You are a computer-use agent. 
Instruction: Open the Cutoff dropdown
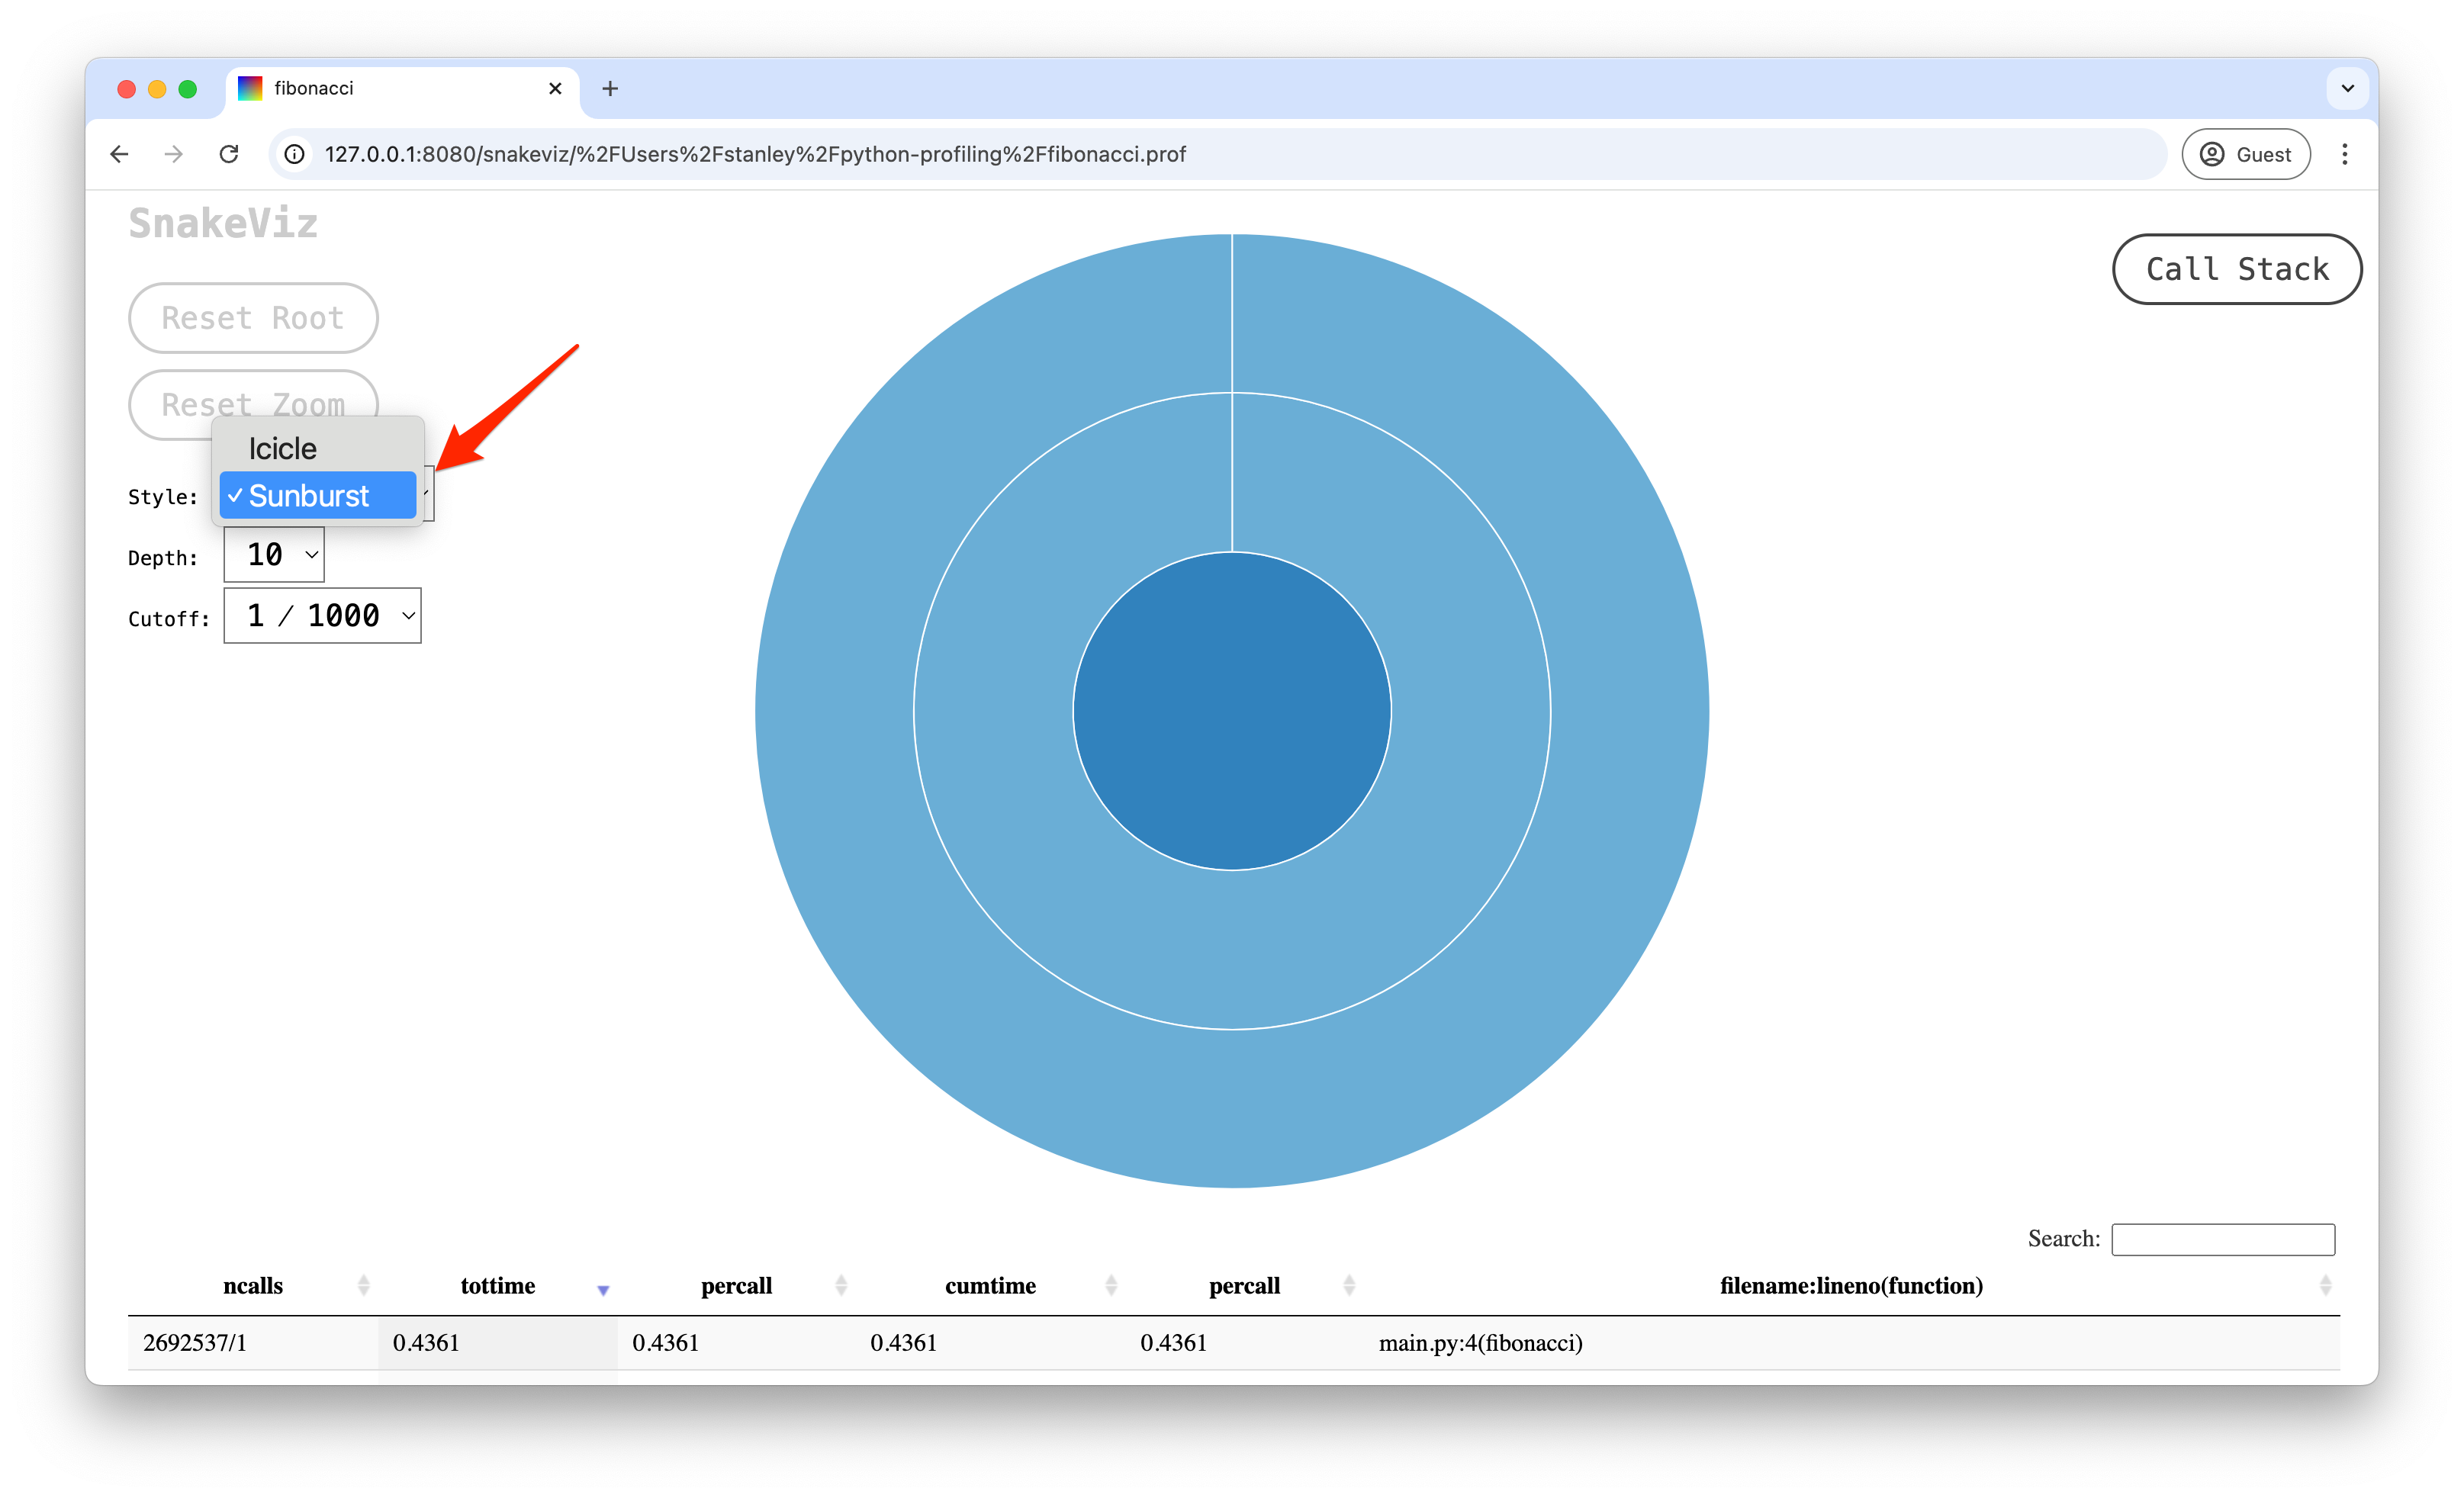point(322,615)
